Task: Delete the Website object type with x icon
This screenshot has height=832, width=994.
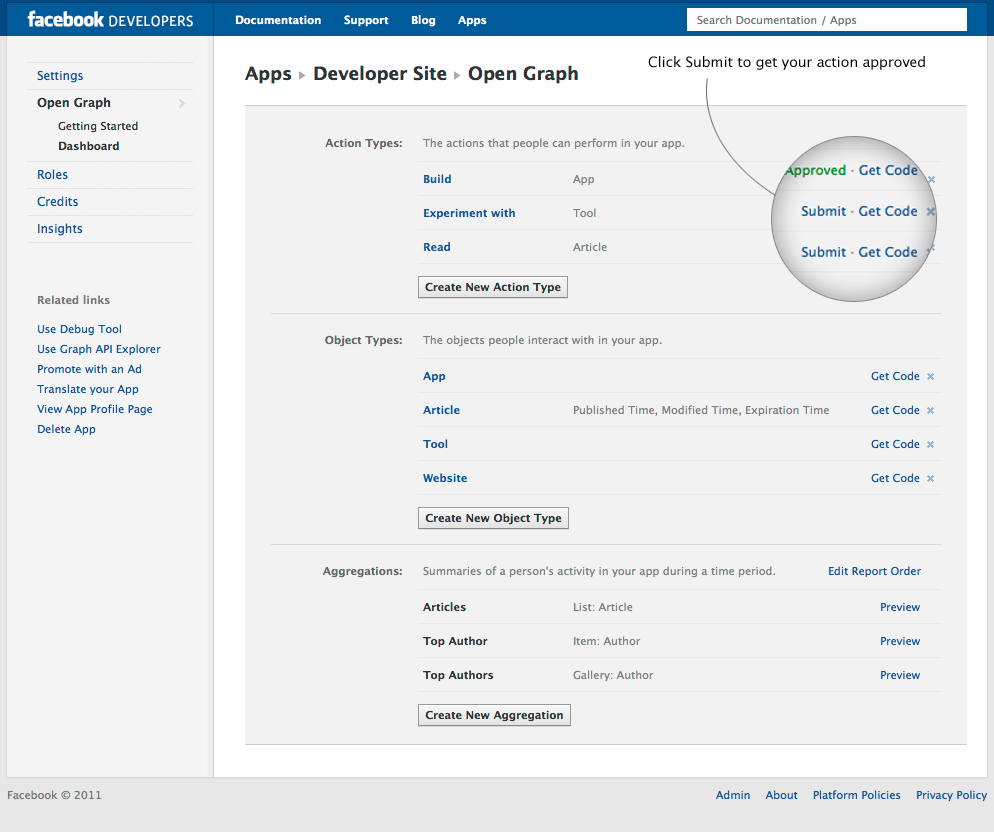Action: click(930, 479)
